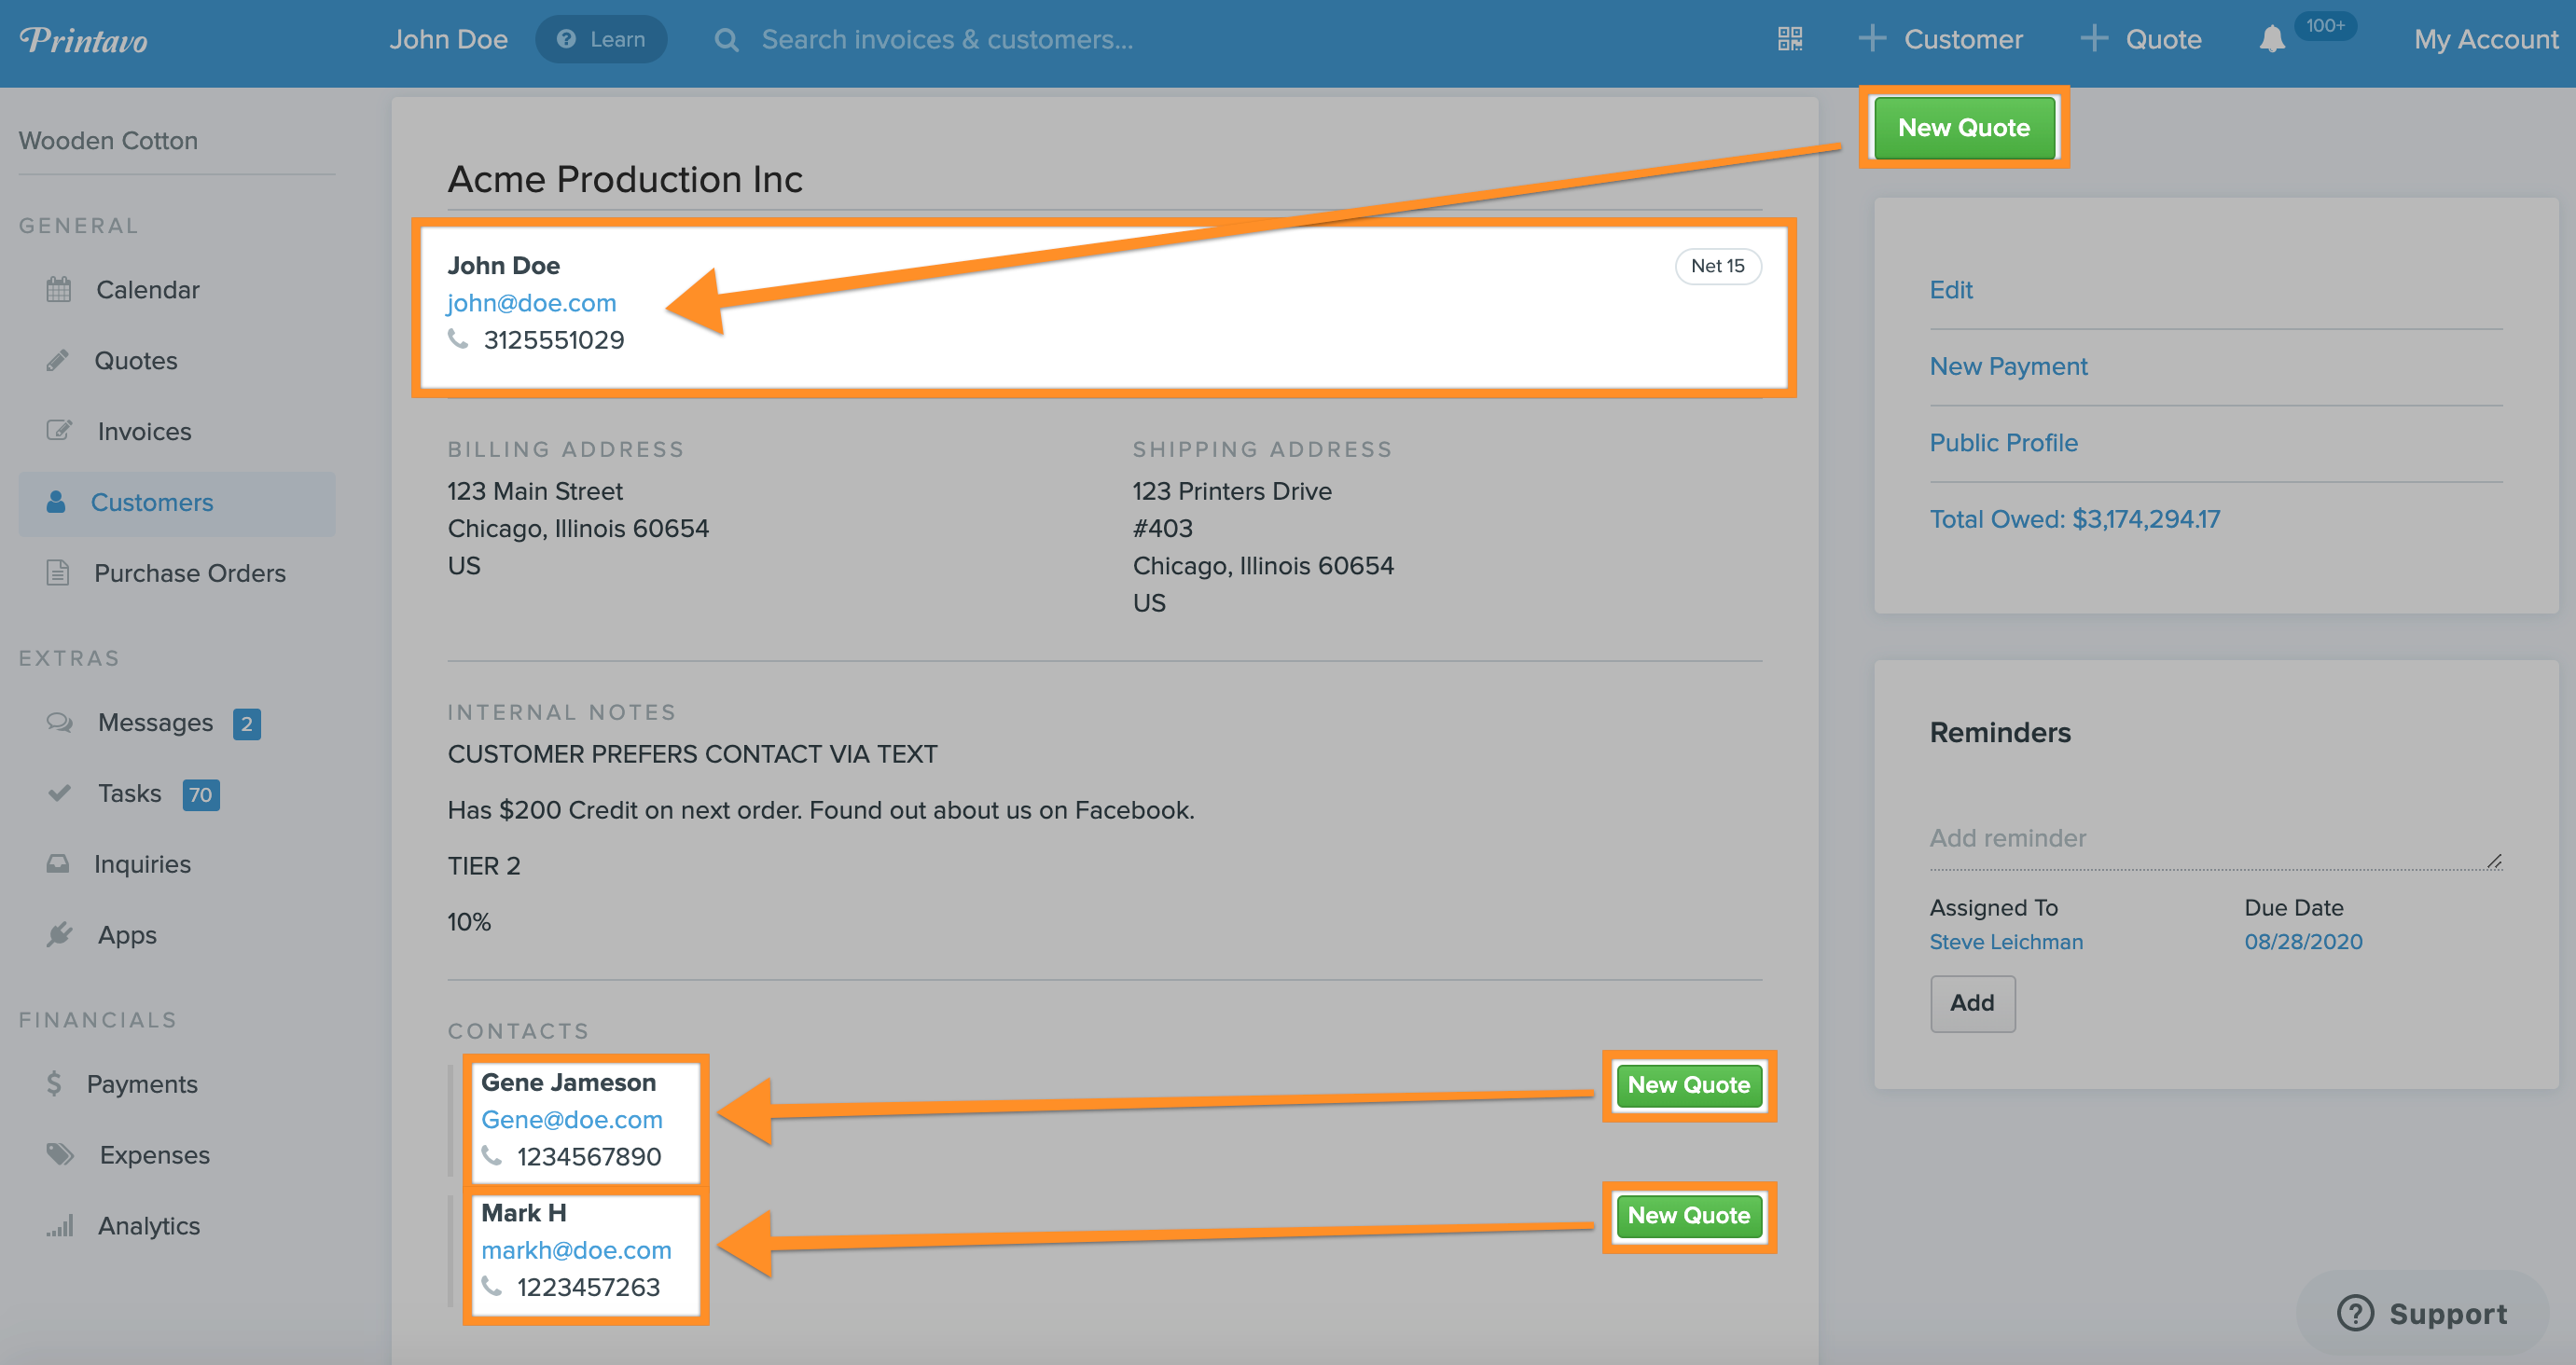Create New Quote for Gene Jameson

tap(1689, 1086)
